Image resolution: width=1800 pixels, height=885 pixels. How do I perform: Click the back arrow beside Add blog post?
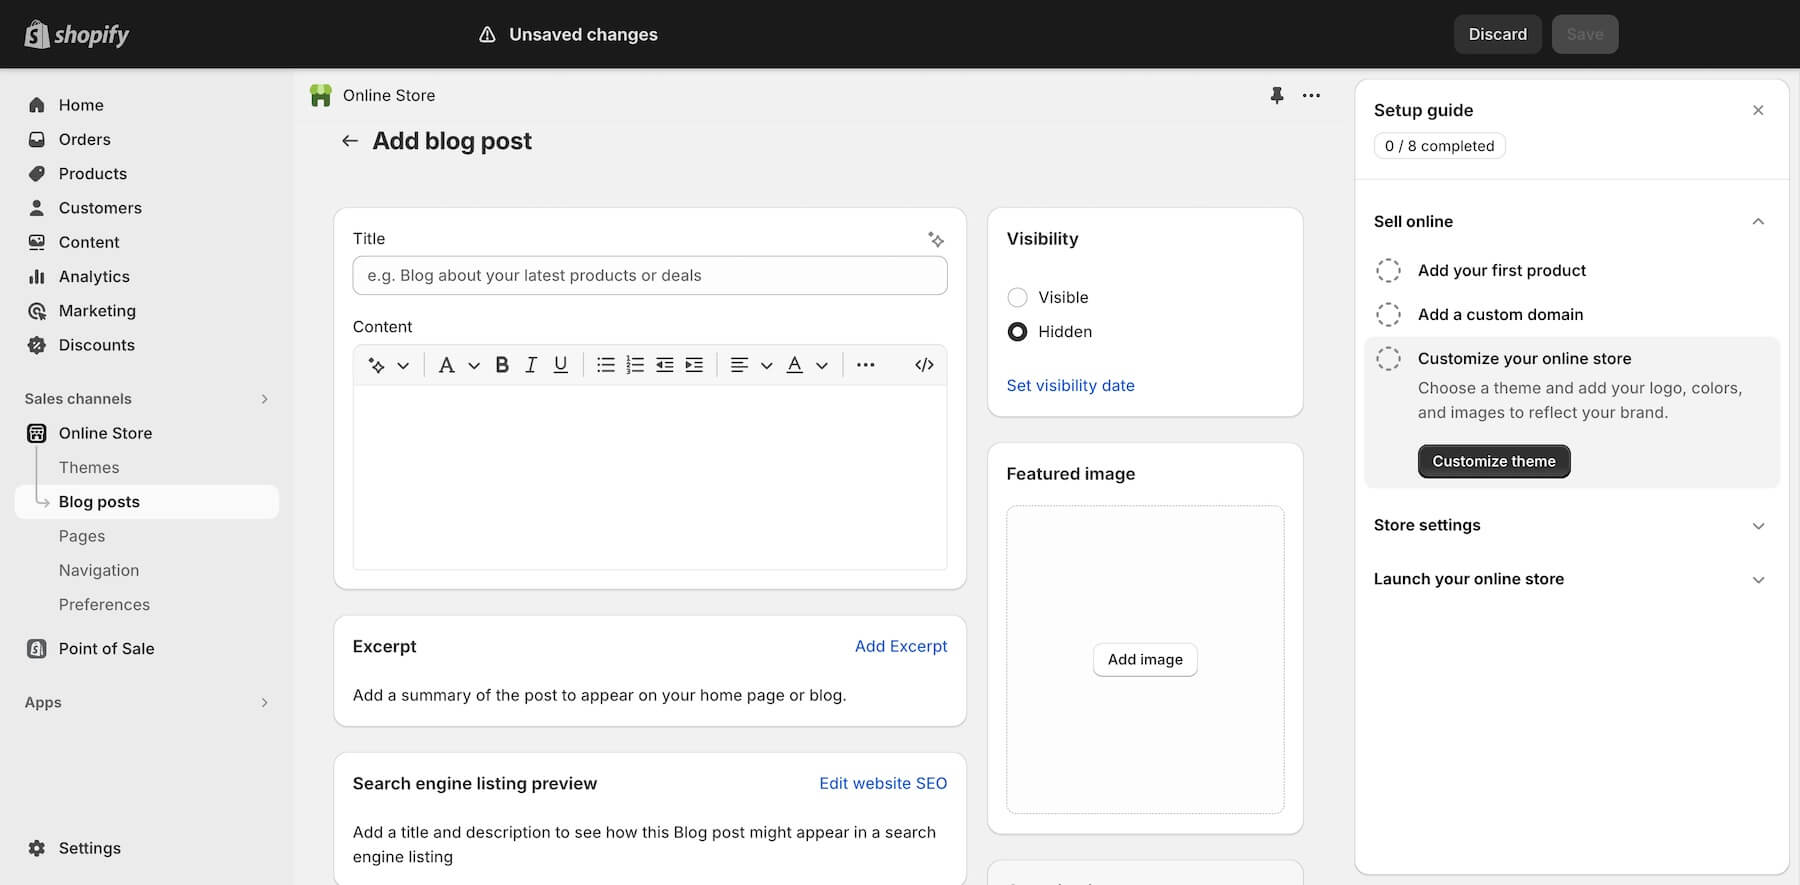tap(350, 141)
